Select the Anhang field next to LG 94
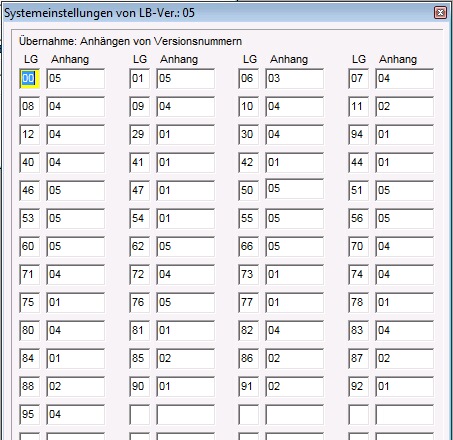The height and width of the screenshot is (440, 453). pyautogui.click(x=404, y=135)
